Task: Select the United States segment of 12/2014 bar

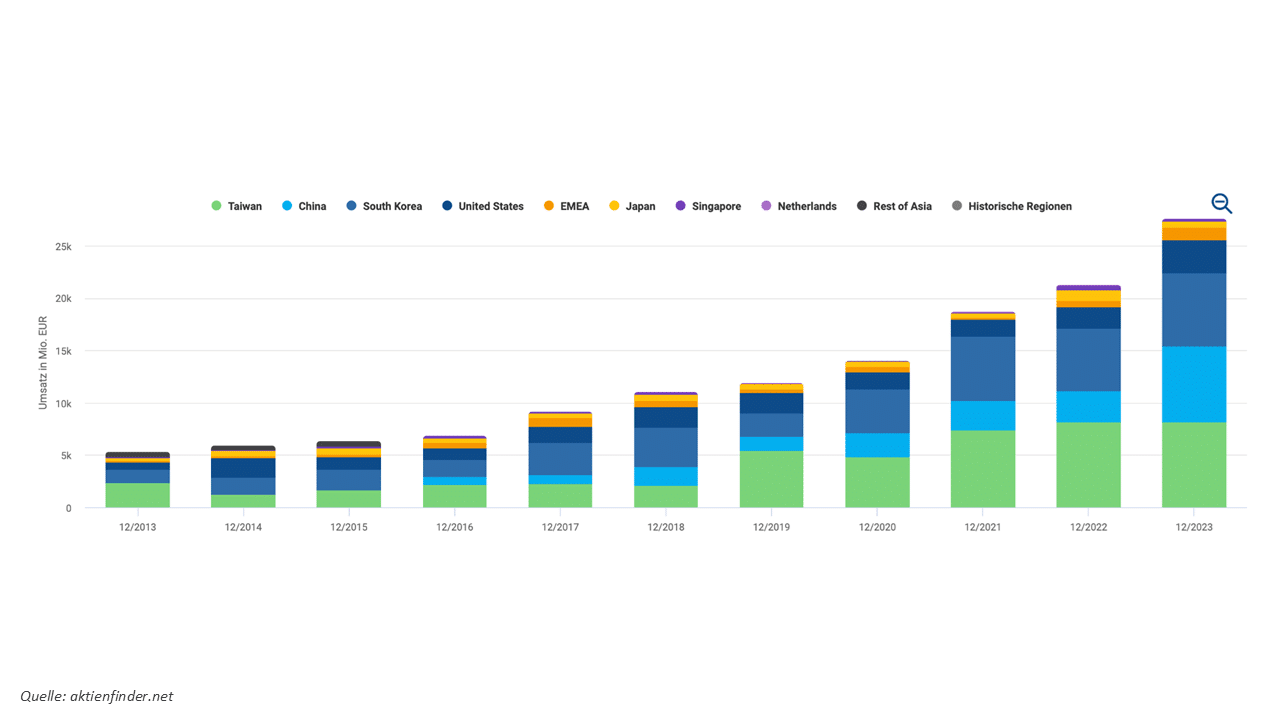Action: [x=243, y=467]
